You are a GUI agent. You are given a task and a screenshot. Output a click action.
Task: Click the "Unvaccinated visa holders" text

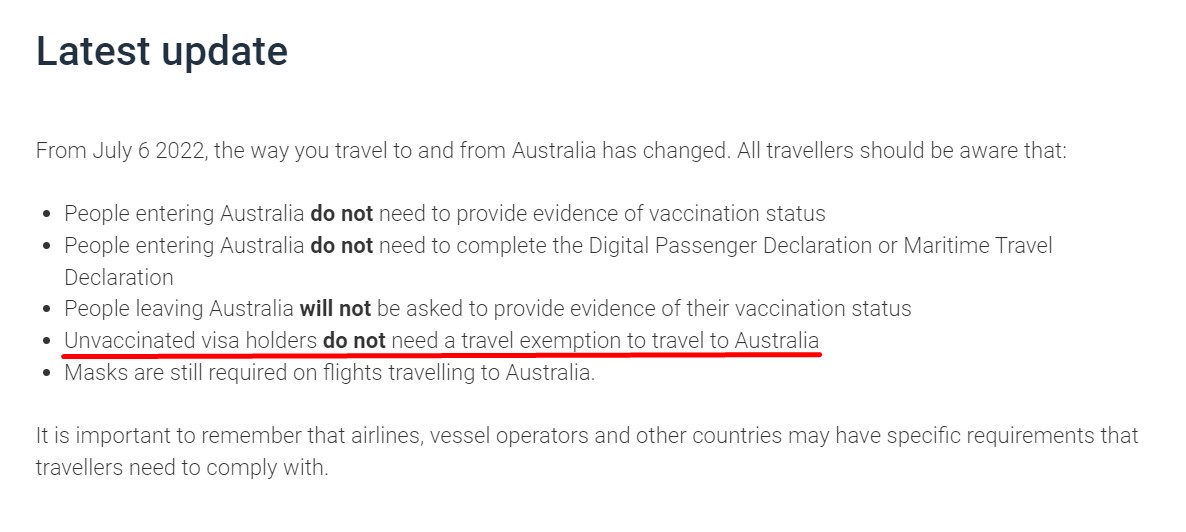[190, 341]
